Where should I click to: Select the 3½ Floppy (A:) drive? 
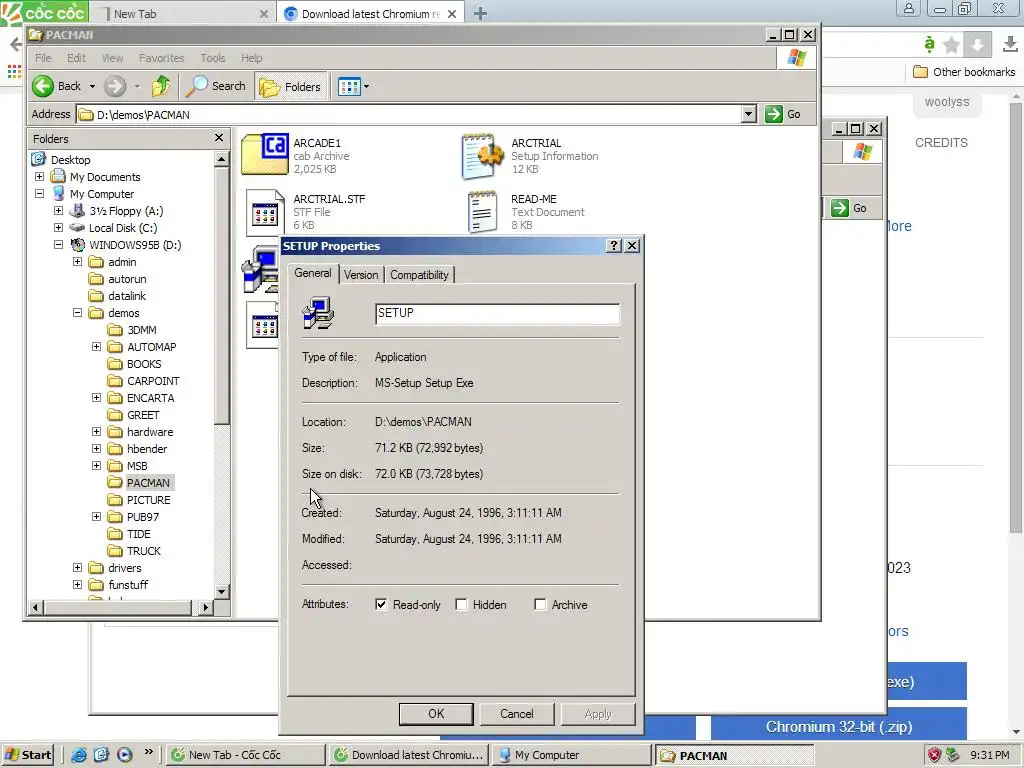[126, 211]
